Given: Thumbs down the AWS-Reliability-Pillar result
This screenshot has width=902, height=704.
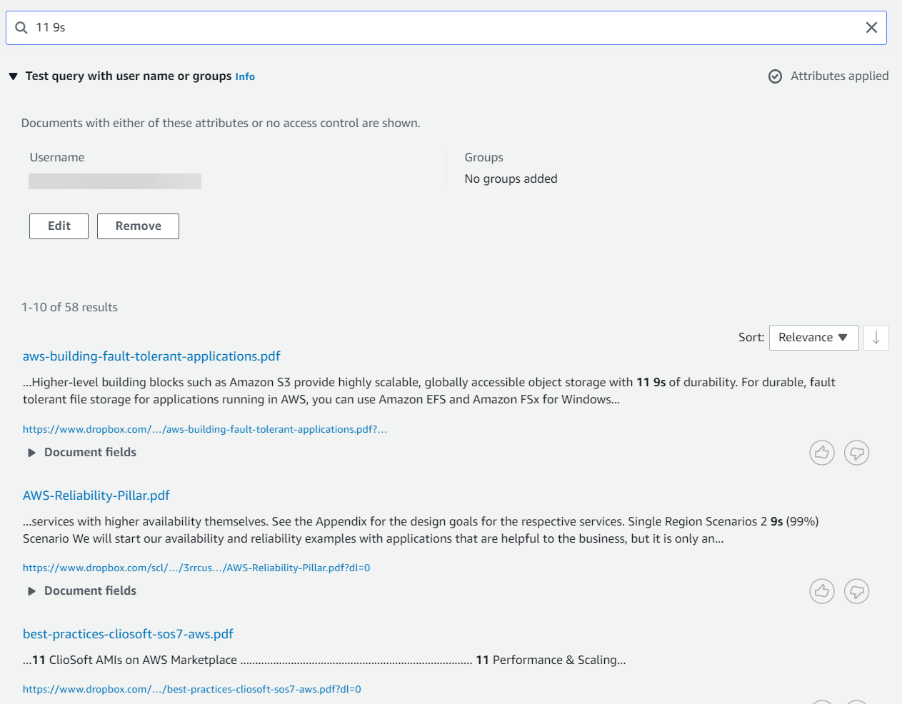Looking at the screenshot, I should pos(856,591).
